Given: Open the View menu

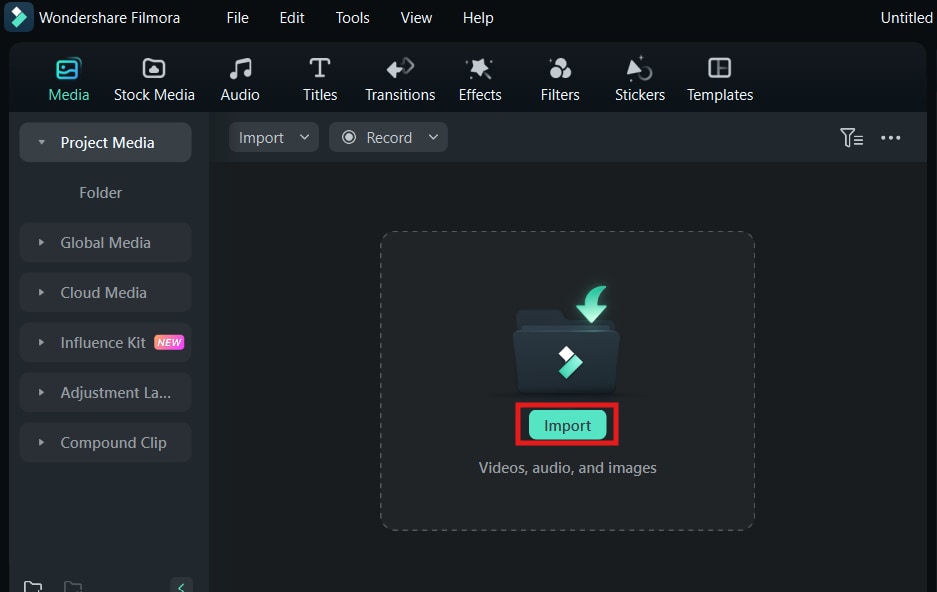Looking at the screenshot, I should pyautogui.click(x=416, y=18).
